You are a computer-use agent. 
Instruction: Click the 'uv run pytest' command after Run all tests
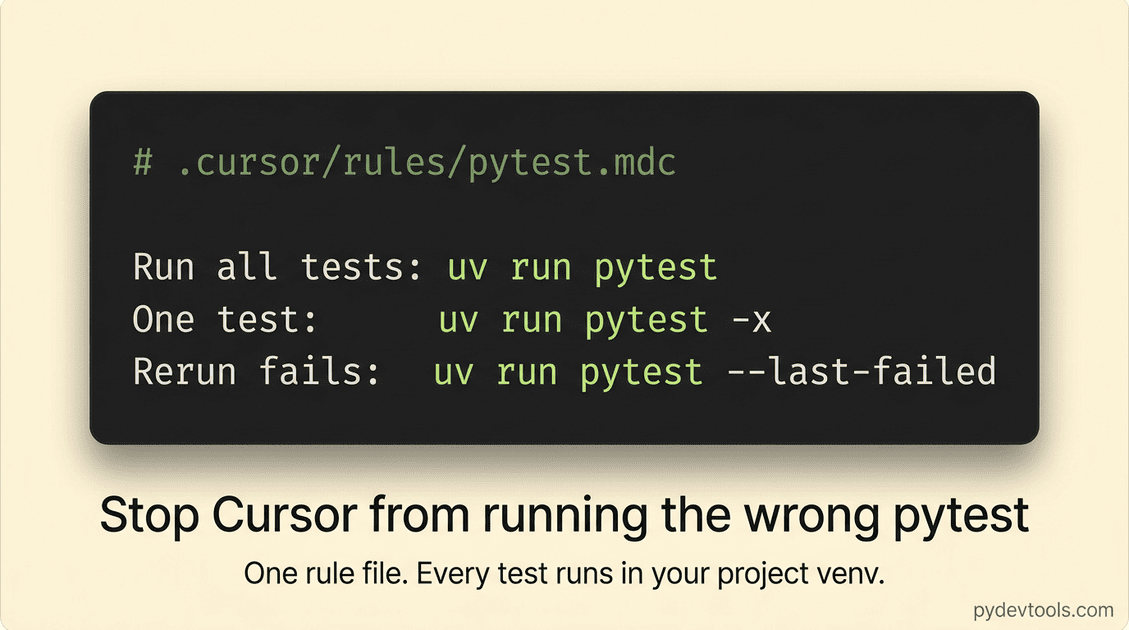[x=583, y=269]
